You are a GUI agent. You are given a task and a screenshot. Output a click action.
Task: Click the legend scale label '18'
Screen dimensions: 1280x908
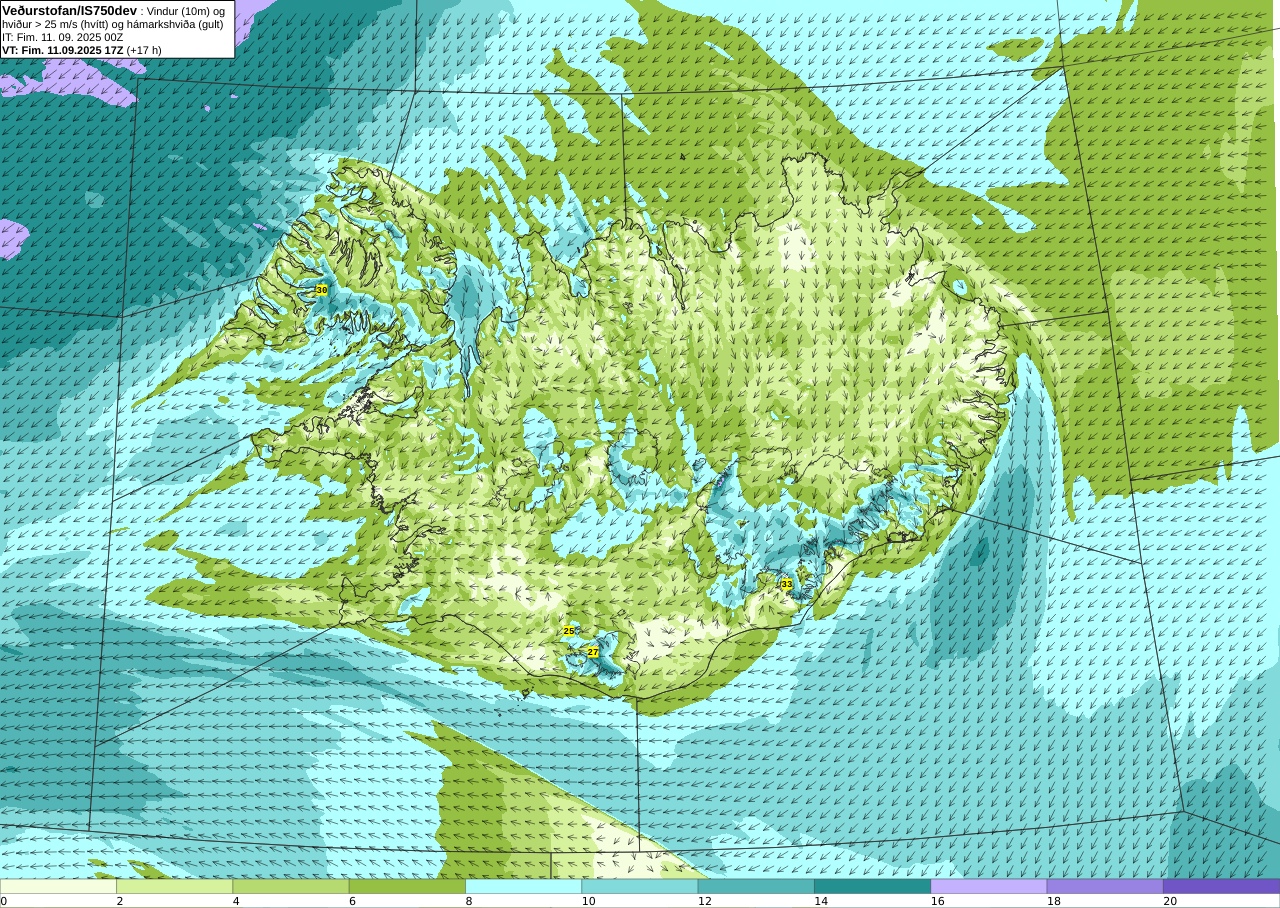point(1054,901)
